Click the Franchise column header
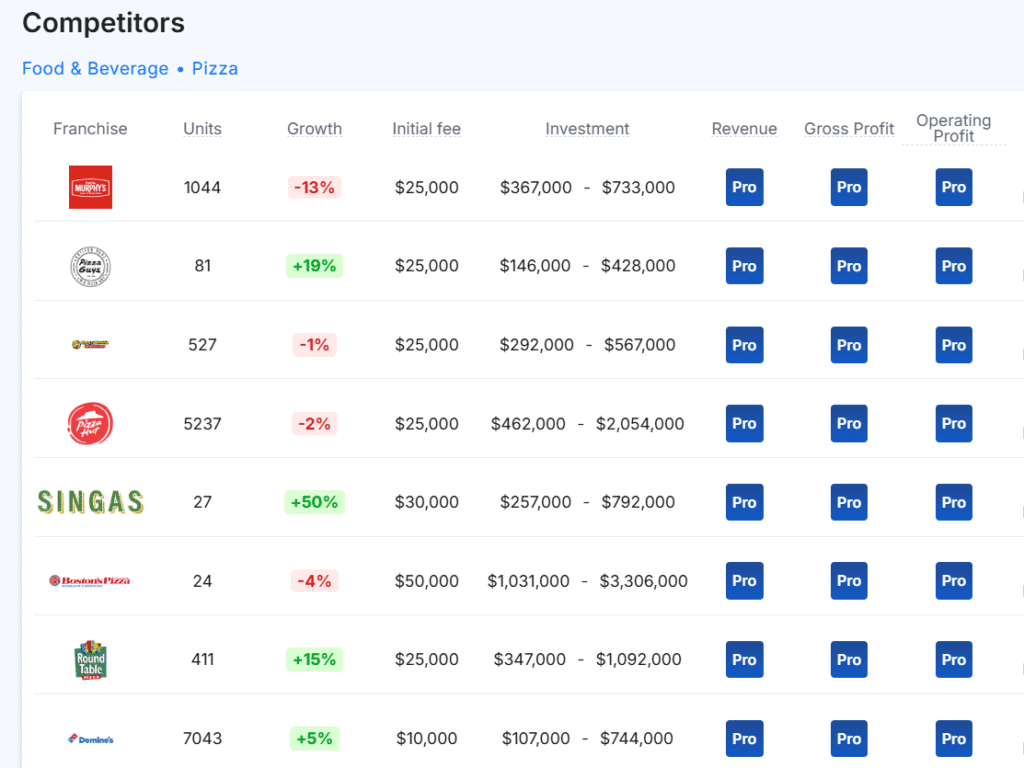The height and width of the screenshot is (768, 1024). click(90, 129)
